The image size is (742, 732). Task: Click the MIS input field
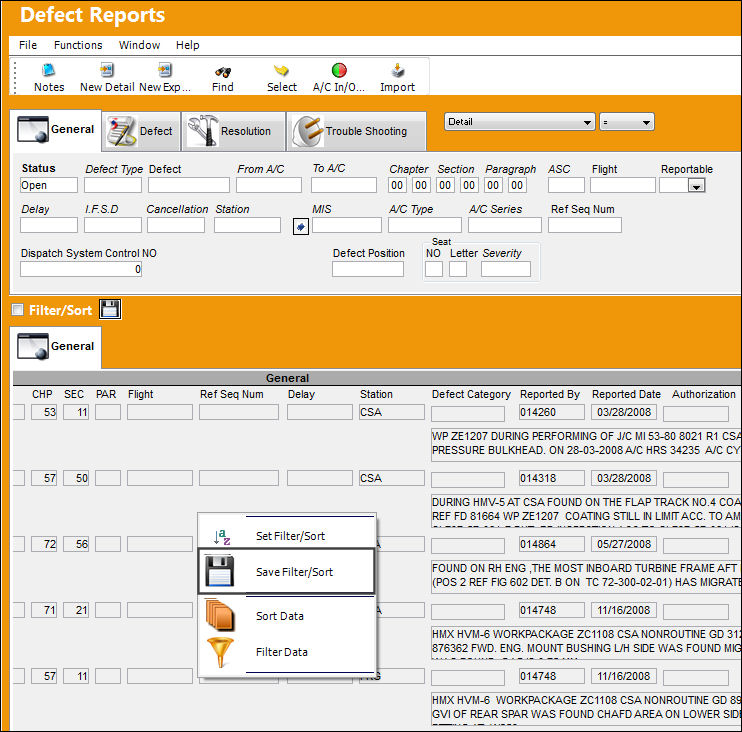pos(347,225)
